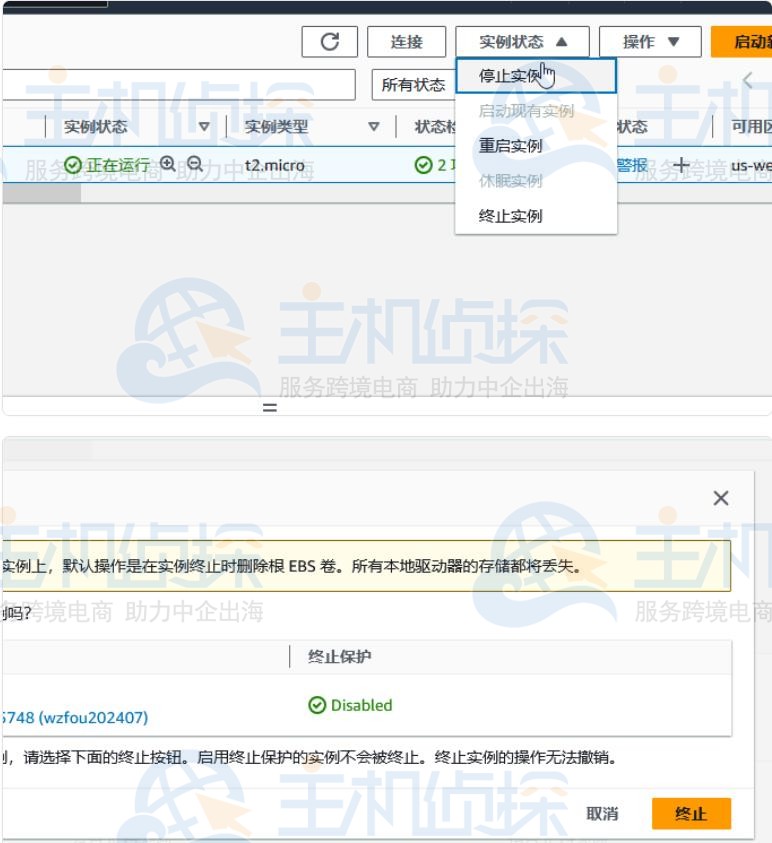Refresh the instance list

tap(330, 41)
